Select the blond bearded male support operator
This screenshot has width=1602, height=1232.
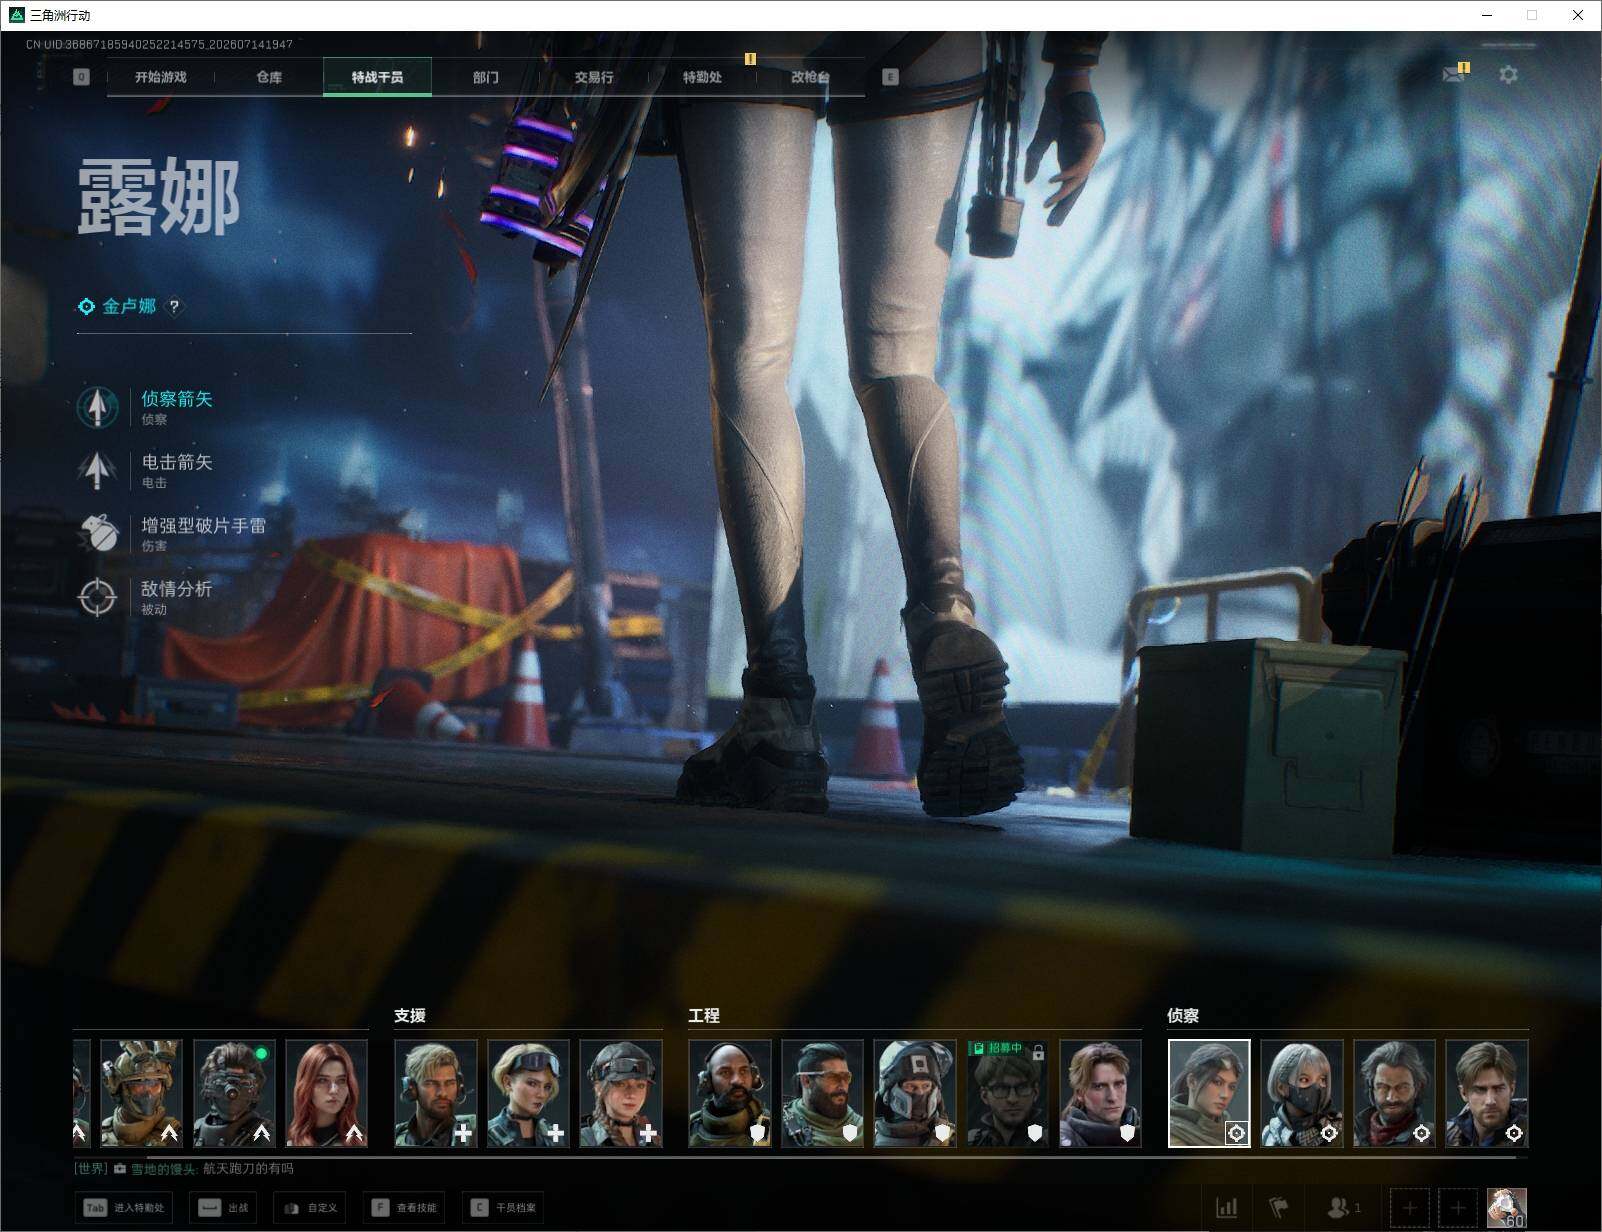coord(435,1093)
